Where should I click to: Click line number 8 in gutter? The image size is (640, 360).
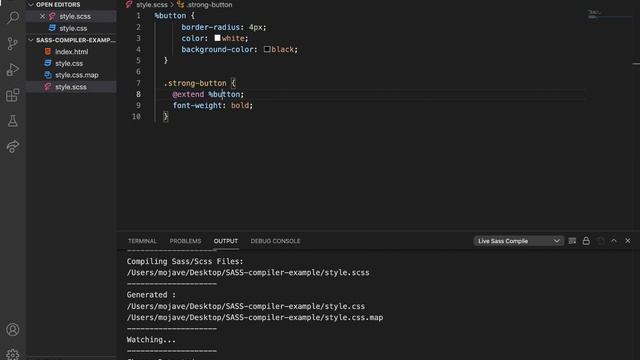coord(138,94)
